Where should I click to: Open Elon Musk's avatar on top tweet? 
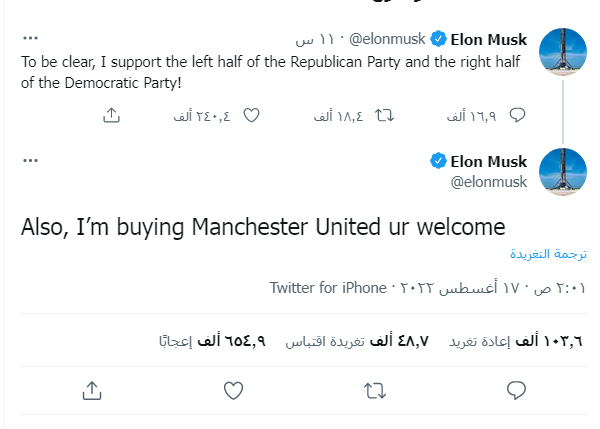[562, 52]
